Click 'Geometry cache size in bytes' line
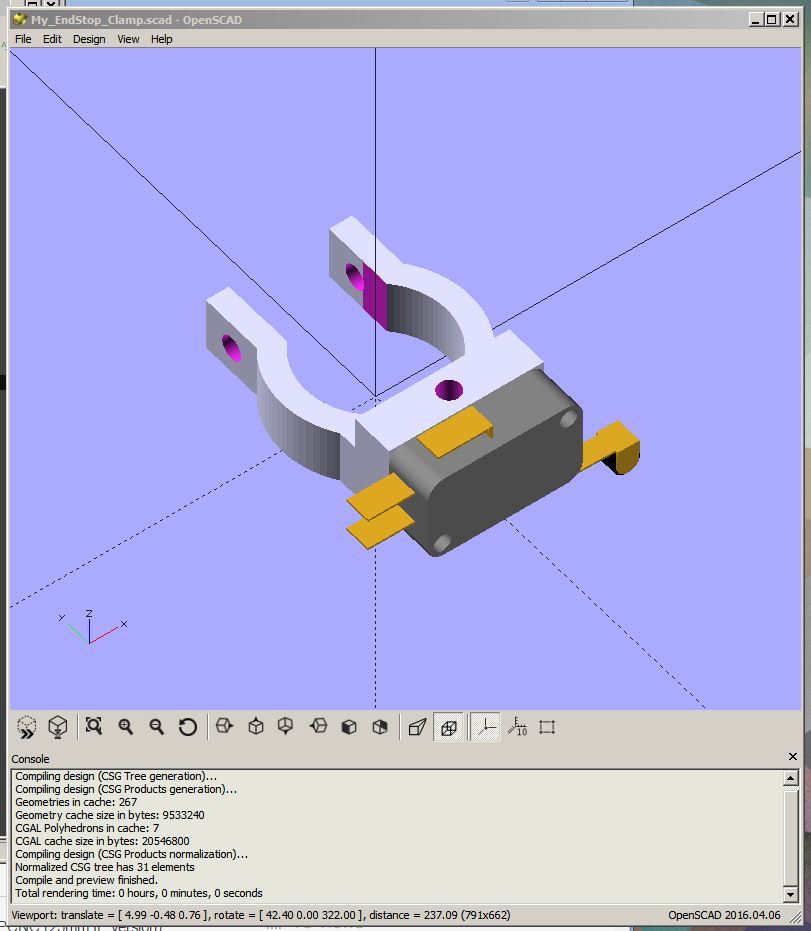 click(110, 815)
